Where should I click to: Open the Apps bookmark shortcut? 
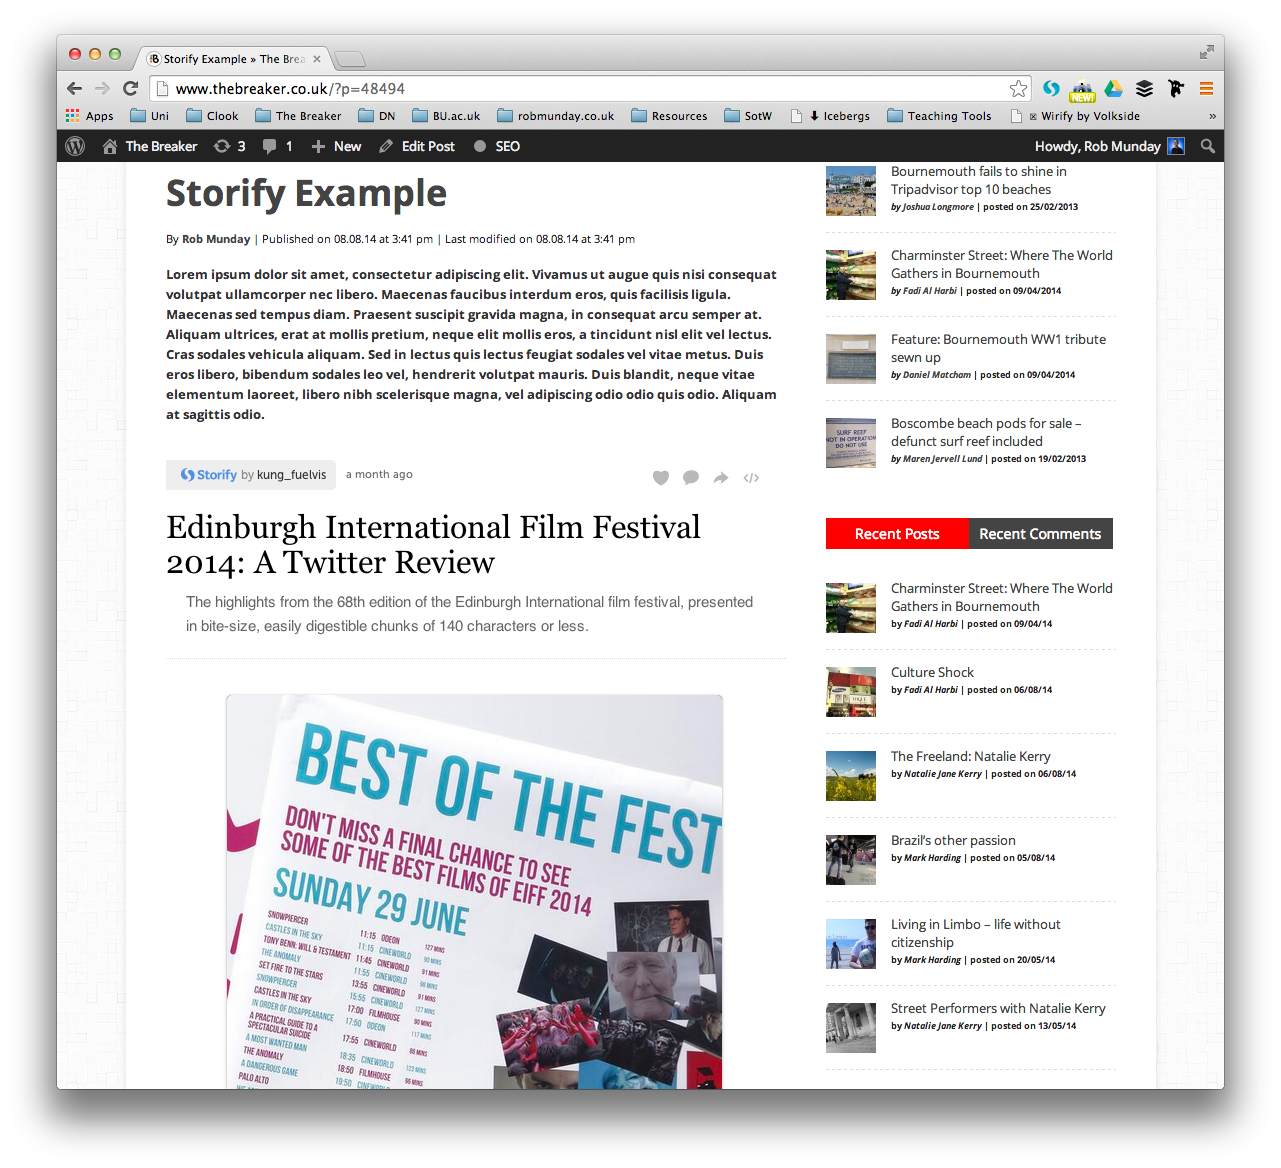(x=90, y=116)
